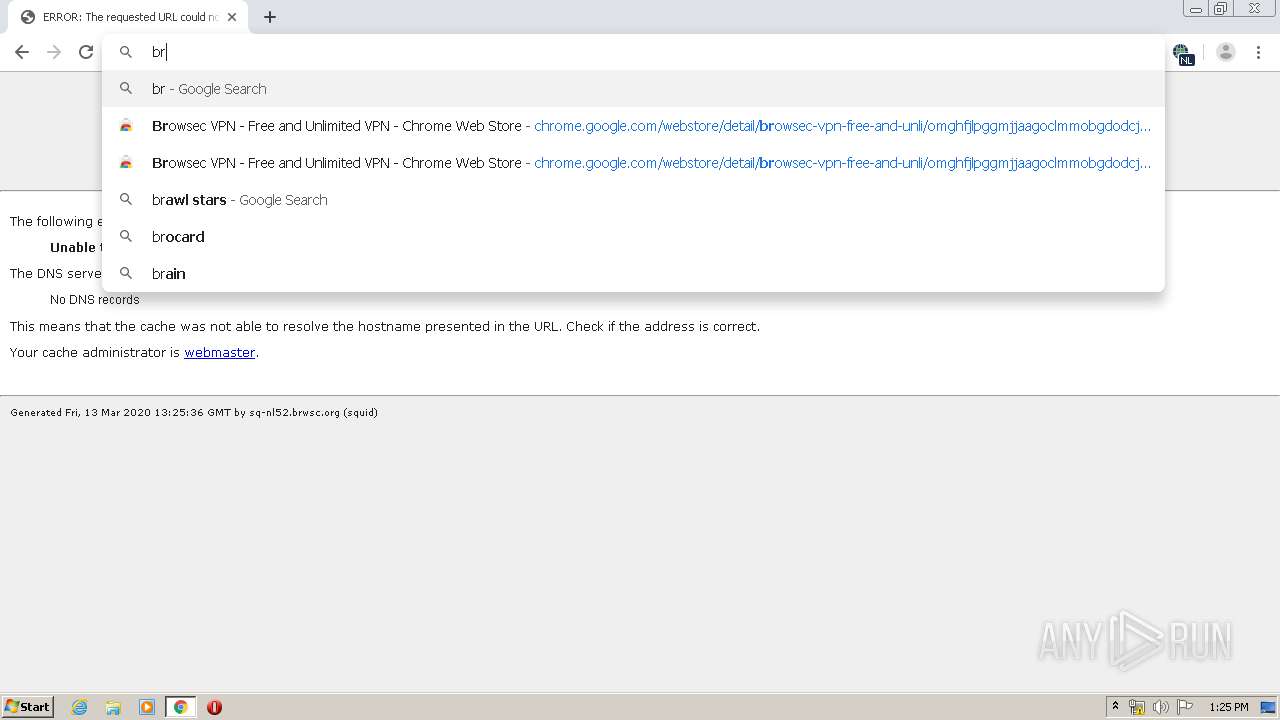The image size is (1280, 720).
Task: Open the Chrome profile avatar
Action: (1226, 52)
